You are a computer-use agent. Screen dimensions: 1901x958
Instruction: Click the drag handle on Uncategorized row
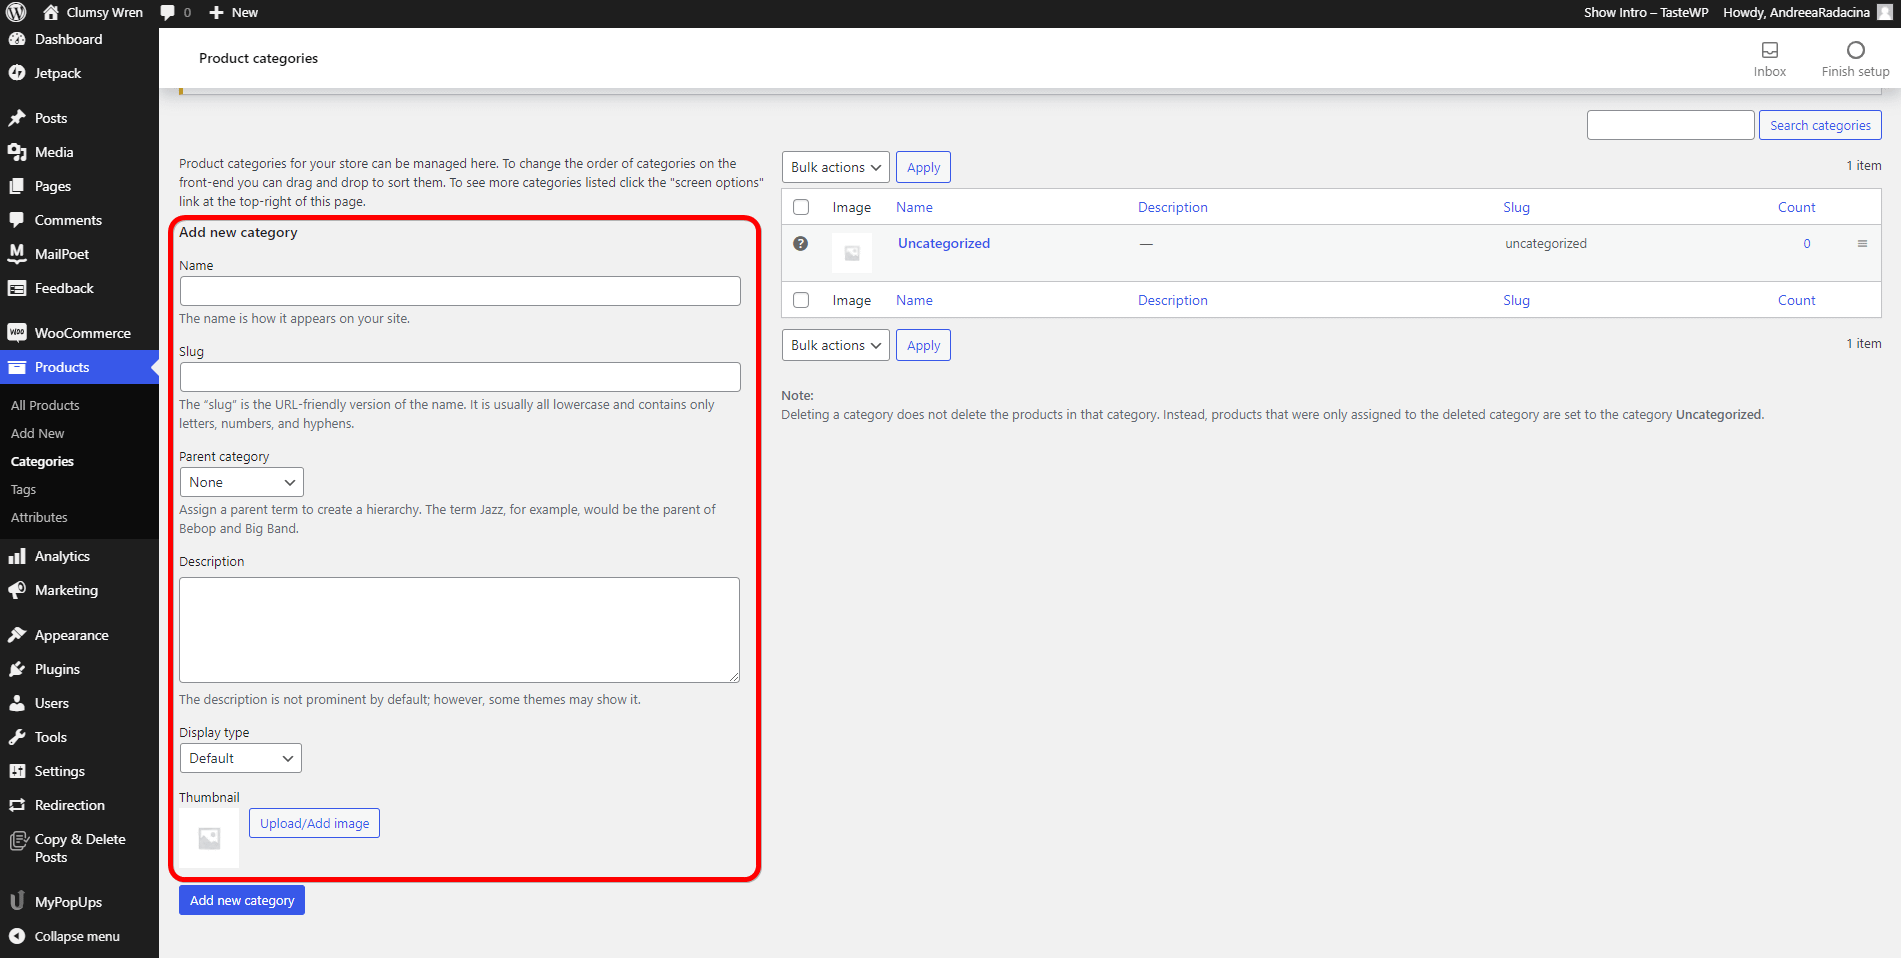coord(1862,243)
